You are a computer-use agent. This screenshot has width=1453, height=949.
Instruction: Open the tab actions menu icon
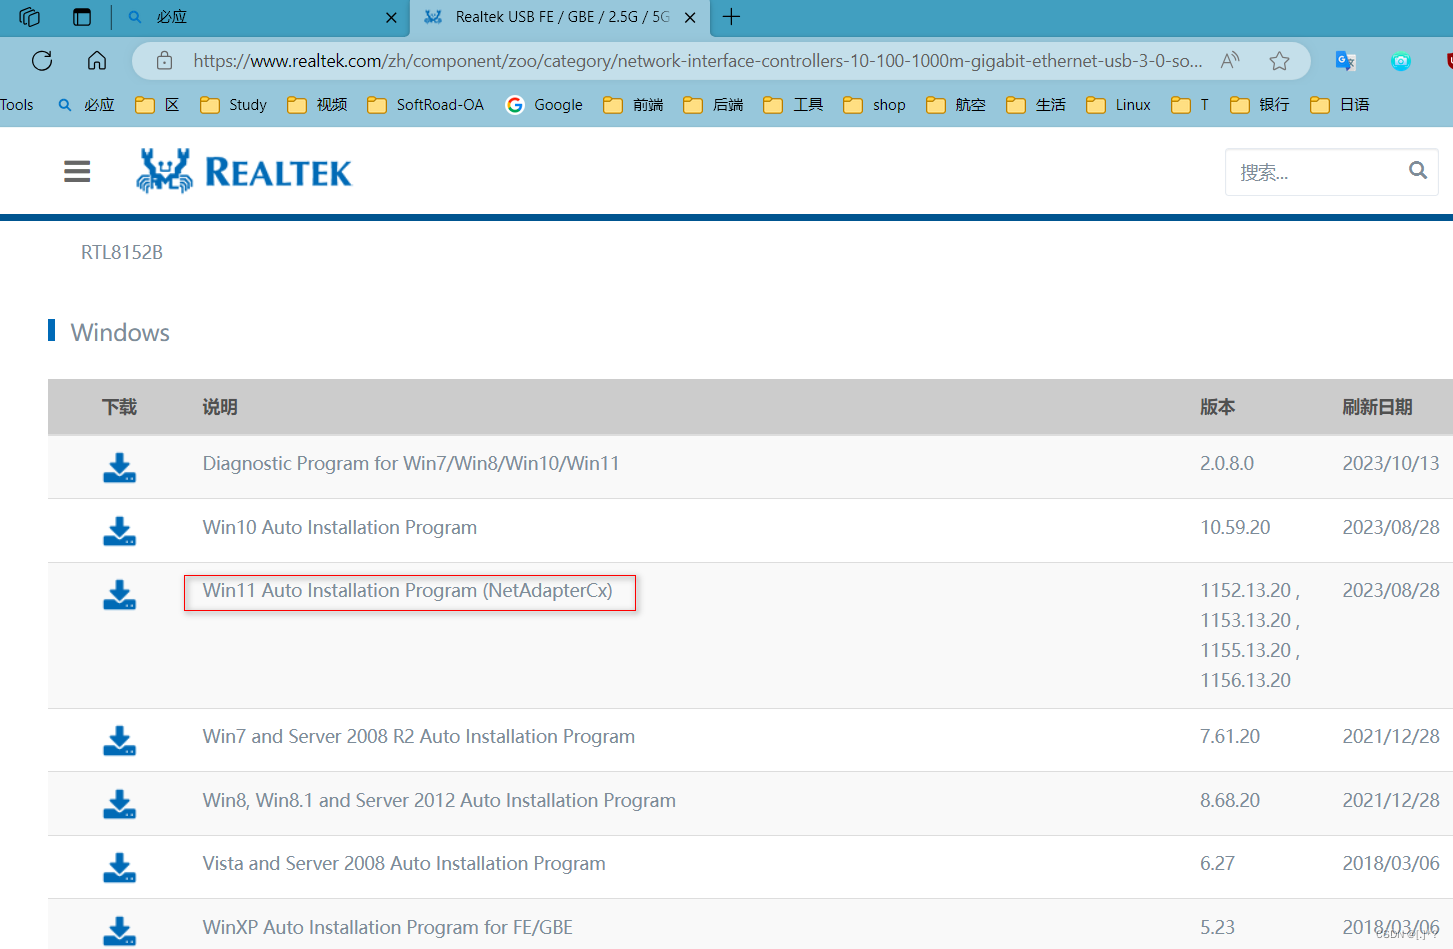[x=82, y=17]
